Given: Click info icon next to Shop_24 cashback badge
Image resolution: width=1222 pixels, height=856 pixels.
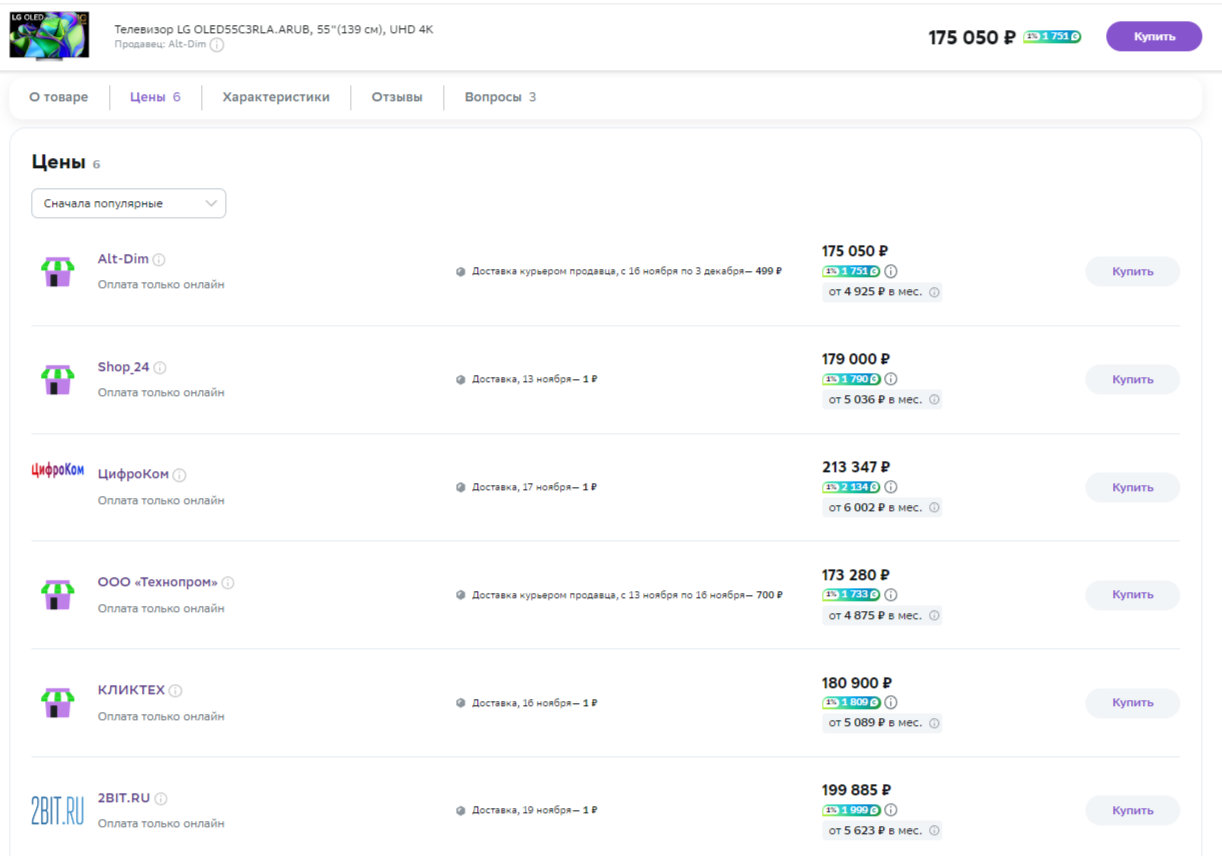Looking at the screenshot, I should pyautogui.click(x=891, y=379).
